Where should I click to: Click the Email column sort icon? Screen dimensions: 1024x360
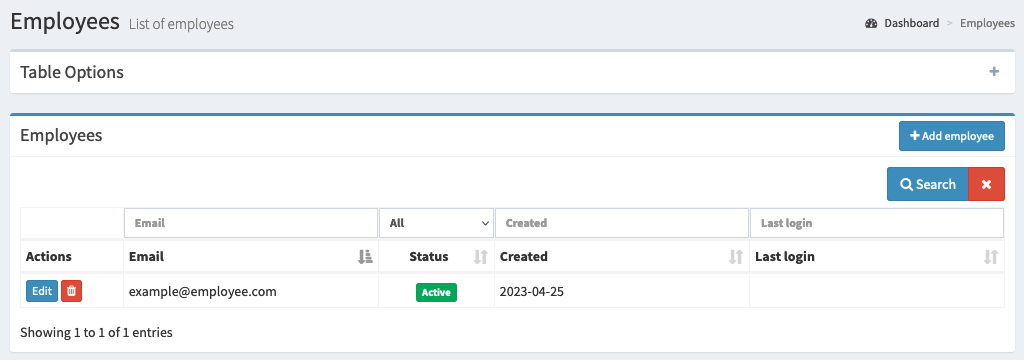365,257
